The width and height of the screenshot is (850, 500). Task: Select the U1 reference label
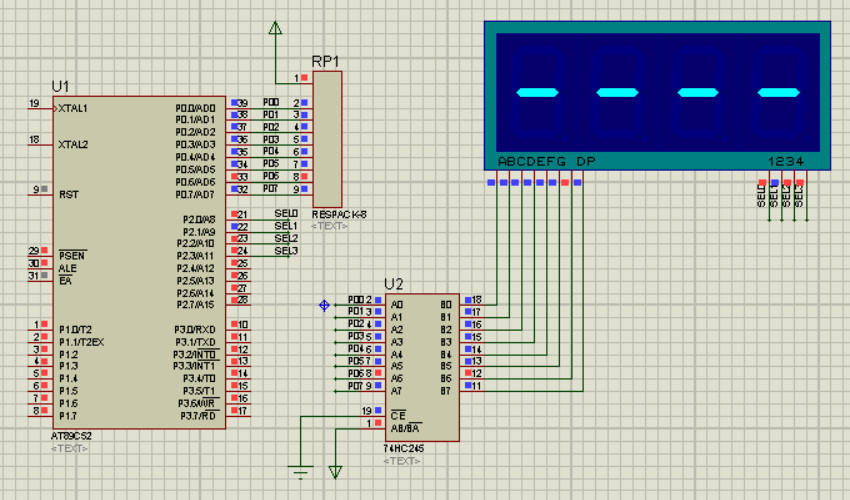pyautogui.click(x=60, y=86)
